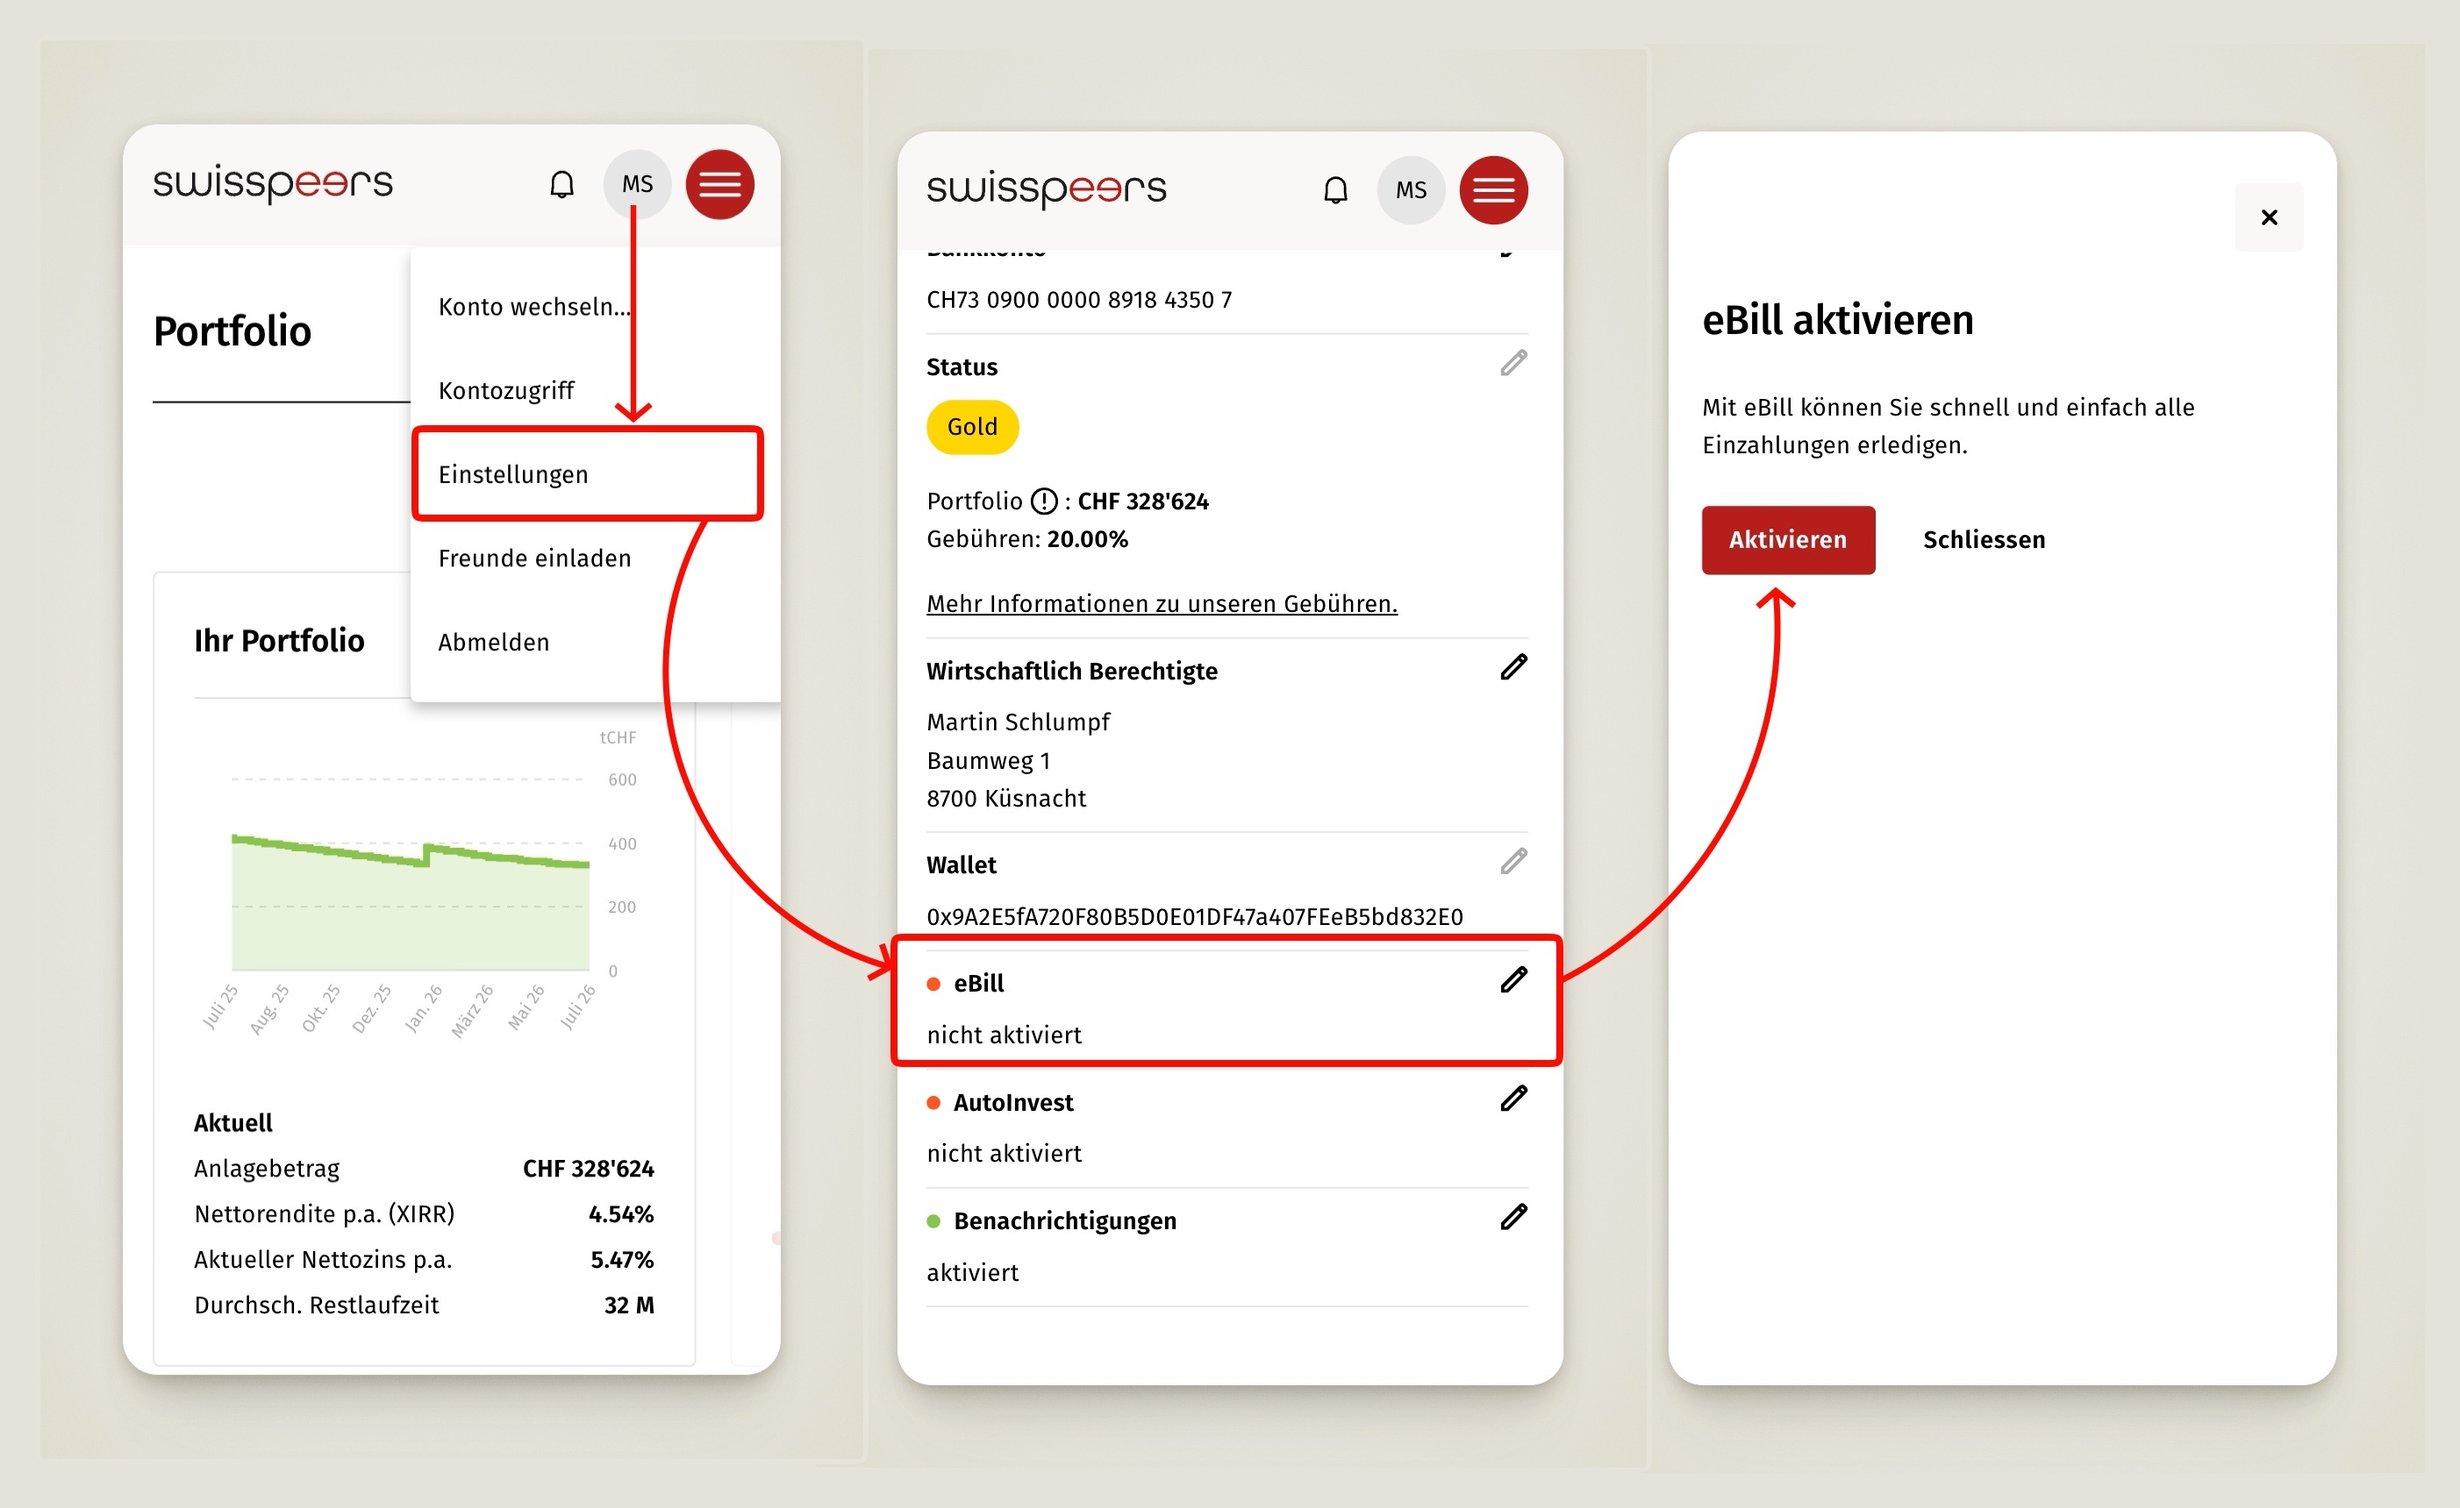The width and height of the screenshot is (2460, 1508).
Task: Click MS avatar in settings screen
Action: click(1411, 190)
